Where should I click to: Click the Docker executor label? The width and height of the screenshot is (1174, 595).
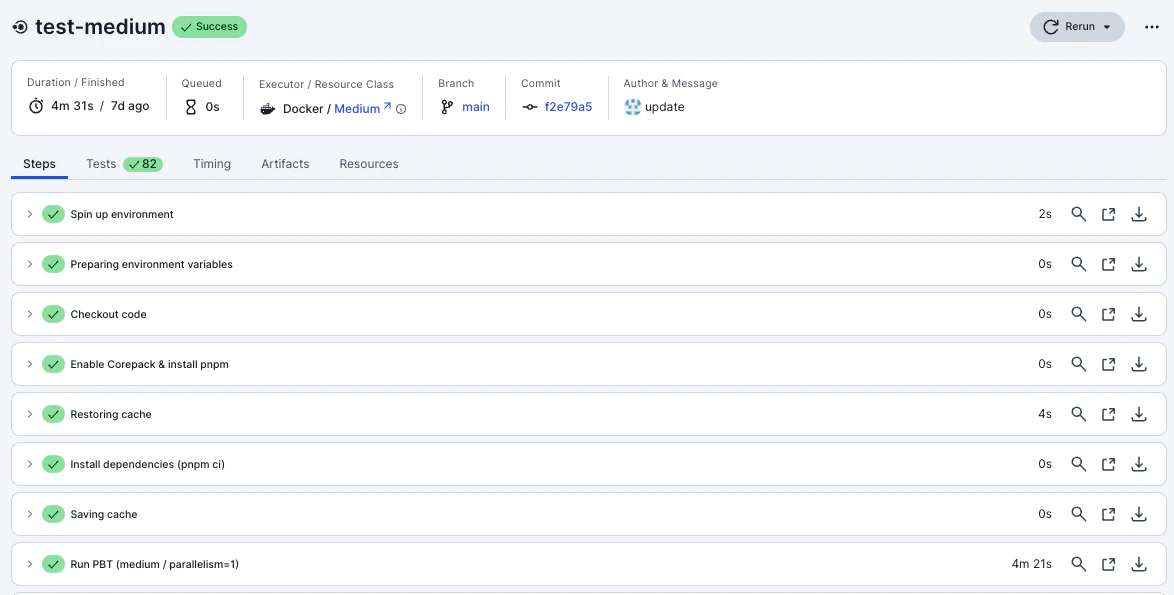(x=303, y=109)
